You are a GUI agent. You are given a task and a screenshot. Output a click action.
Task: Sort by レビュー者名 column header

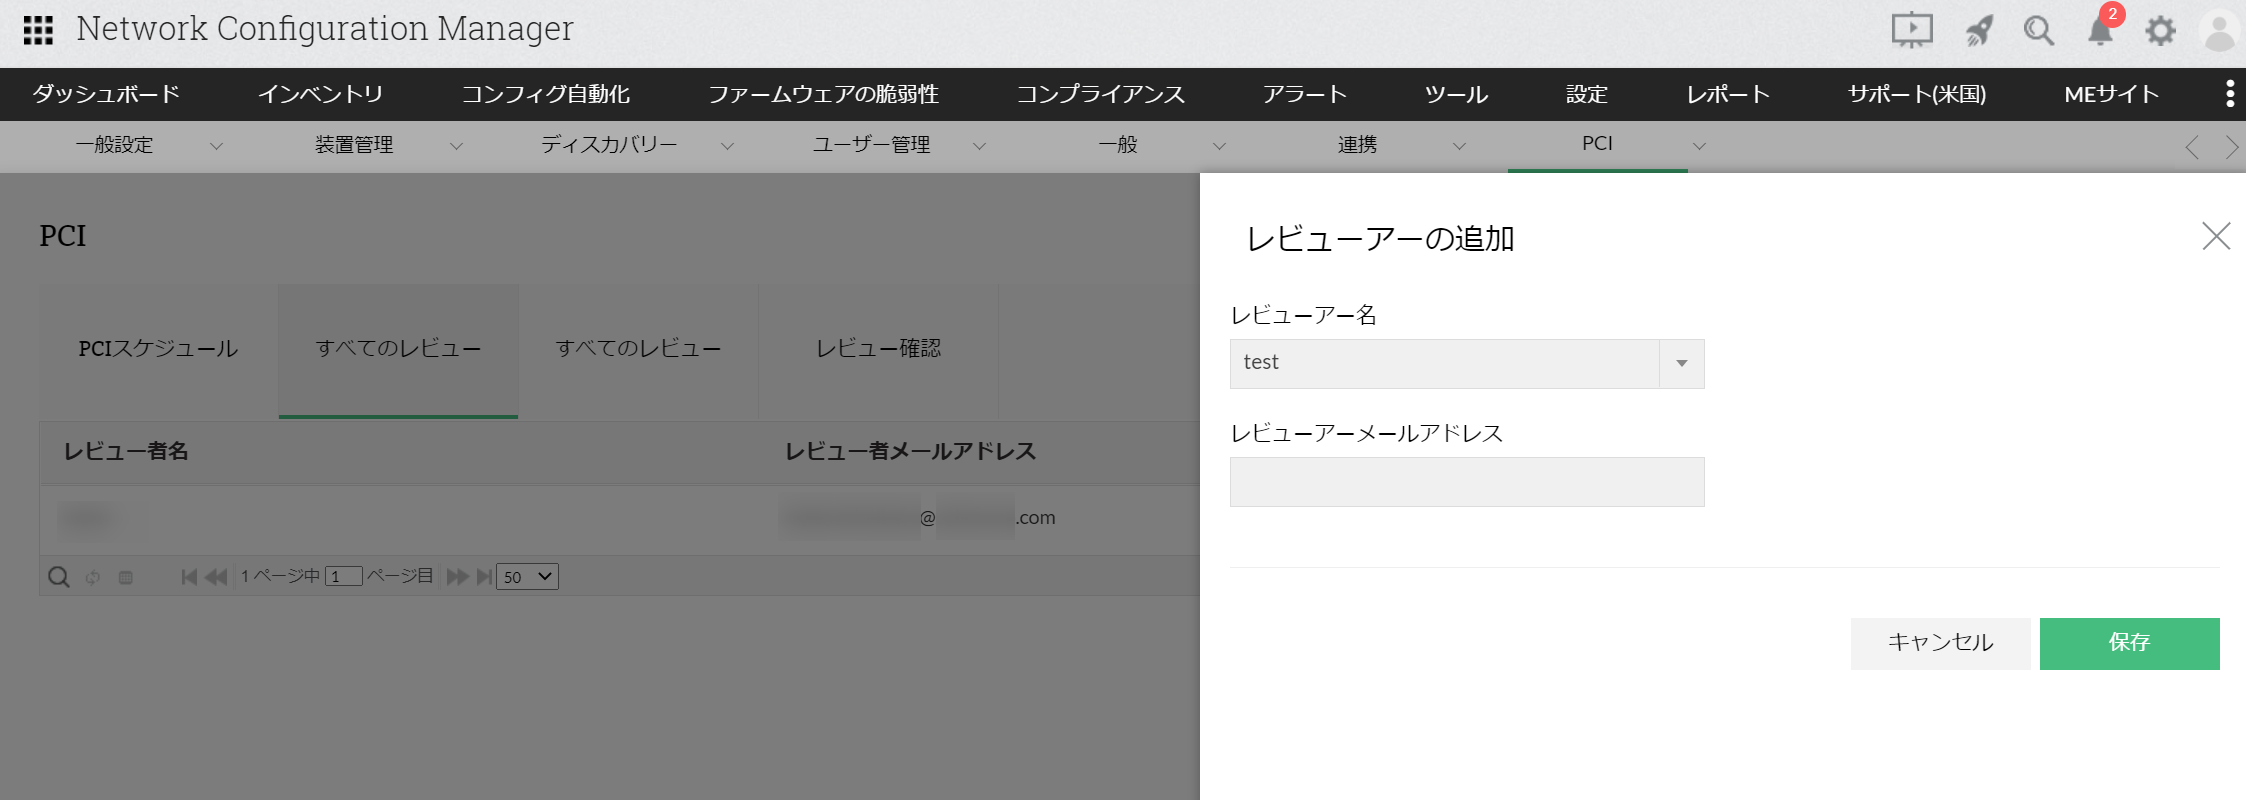pyautogui.click(x=126, y=452)
